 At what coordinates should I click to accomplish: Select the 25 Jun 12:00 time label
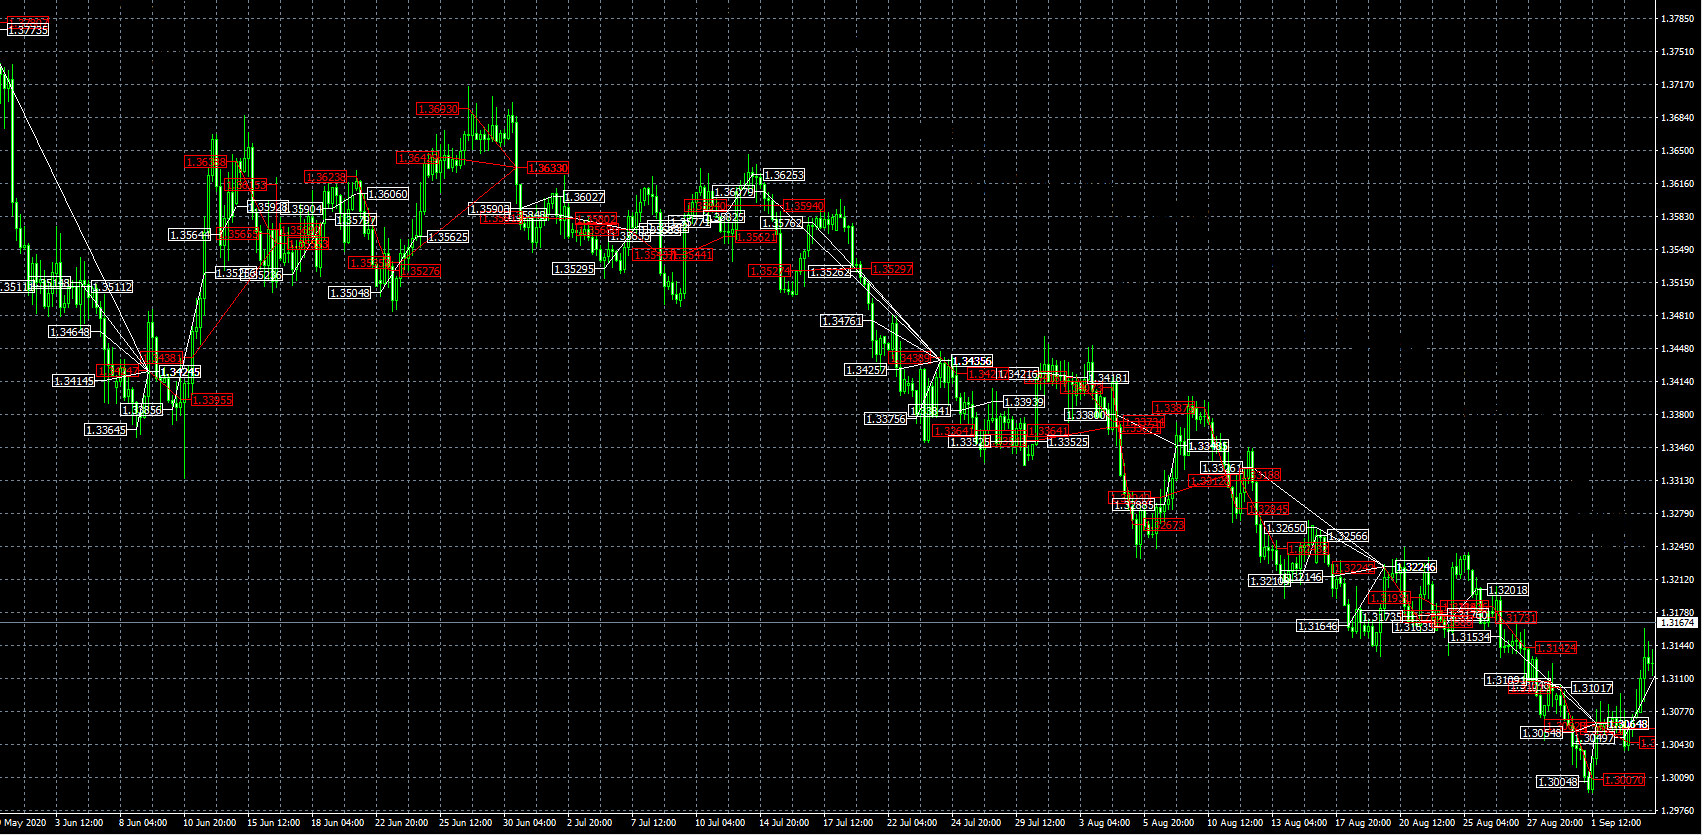[466, 823]
